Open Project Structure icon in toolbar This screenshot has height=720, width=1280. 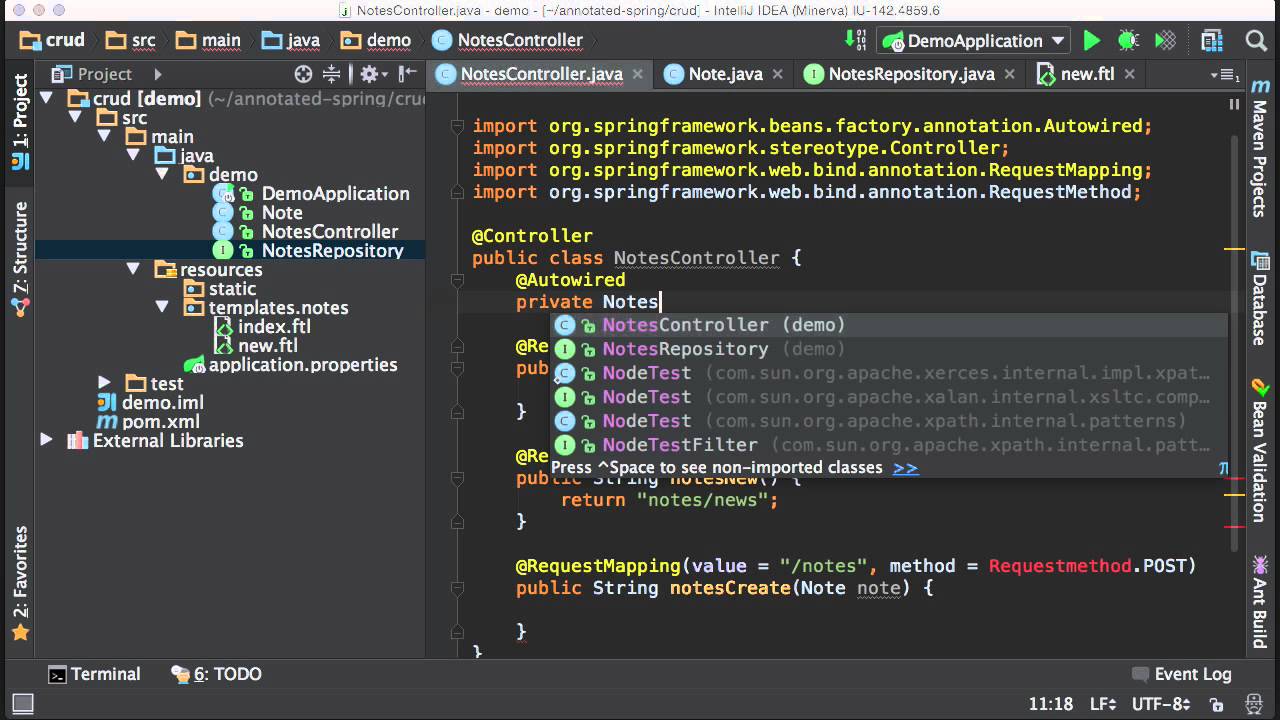(1212, 41)
